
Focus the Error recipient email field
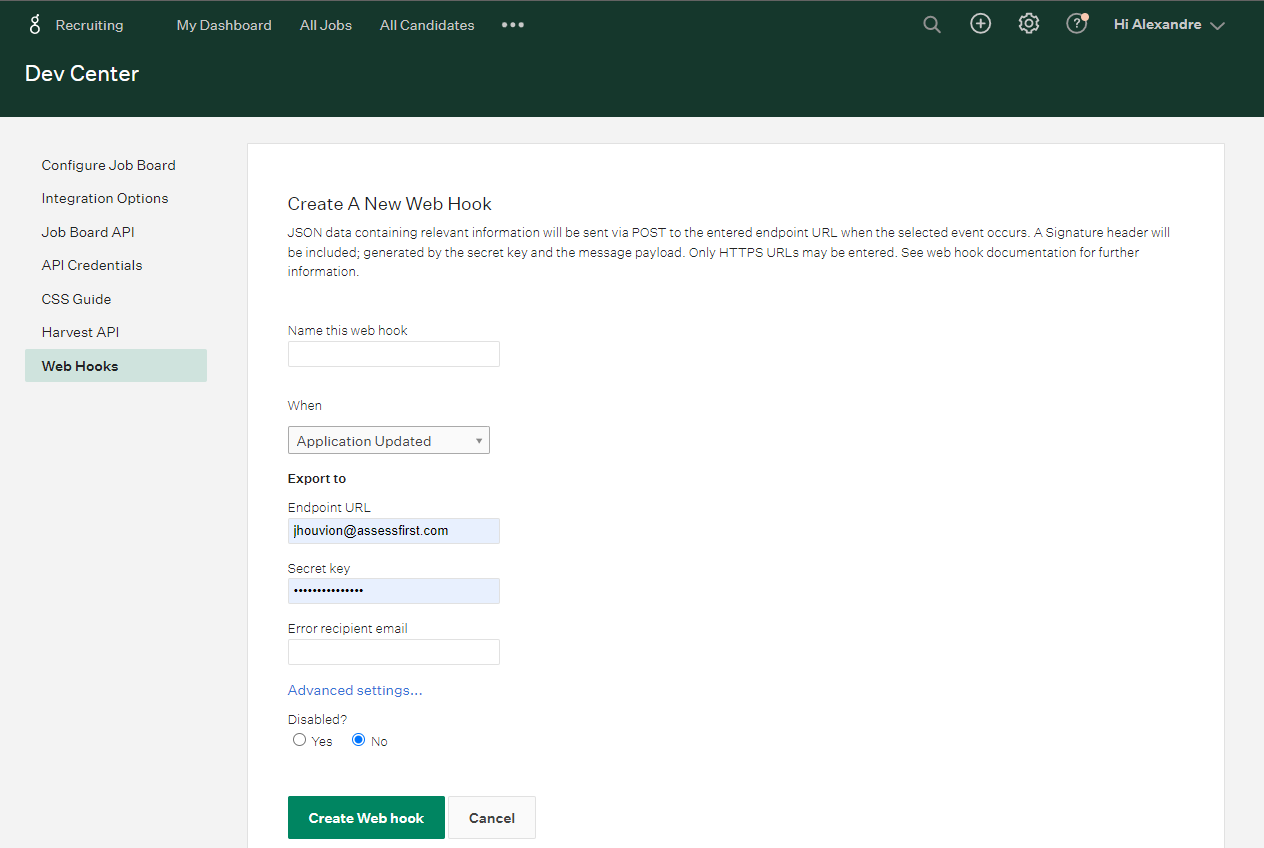pos(394,652)
